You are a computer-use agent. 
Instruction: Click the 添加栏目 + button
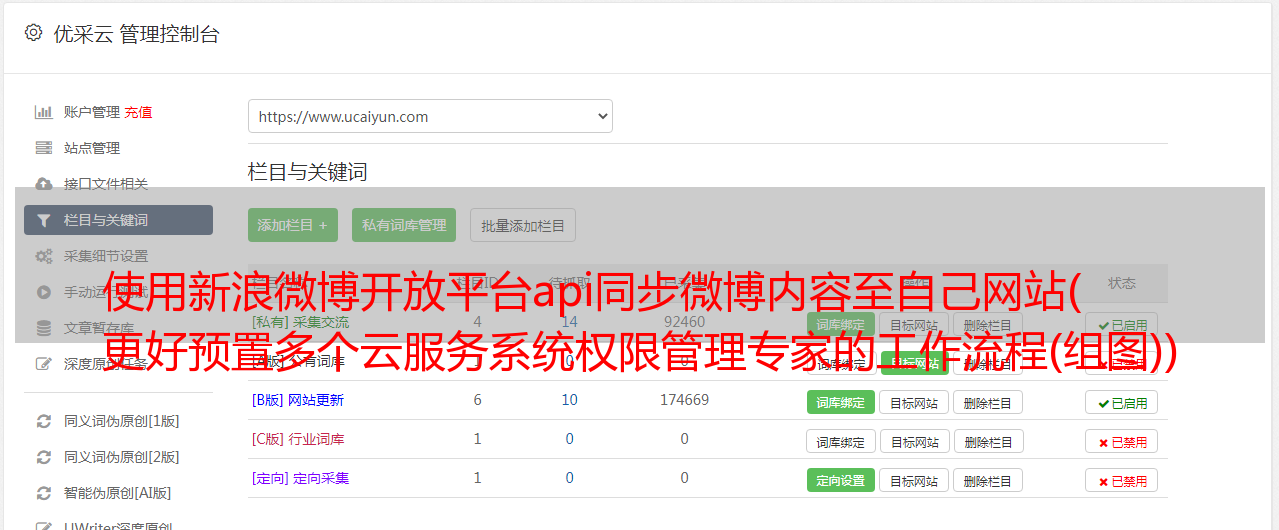[293, 225]
